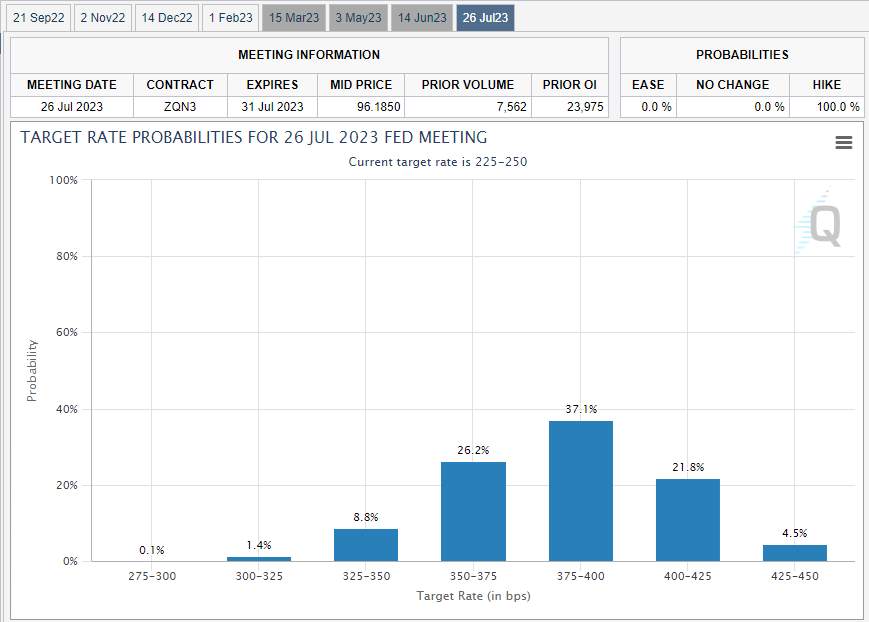Viewport: 869px width, 622px height.
Task: Open the 14 Dec22 meeting tab
Action: (167, 18)
